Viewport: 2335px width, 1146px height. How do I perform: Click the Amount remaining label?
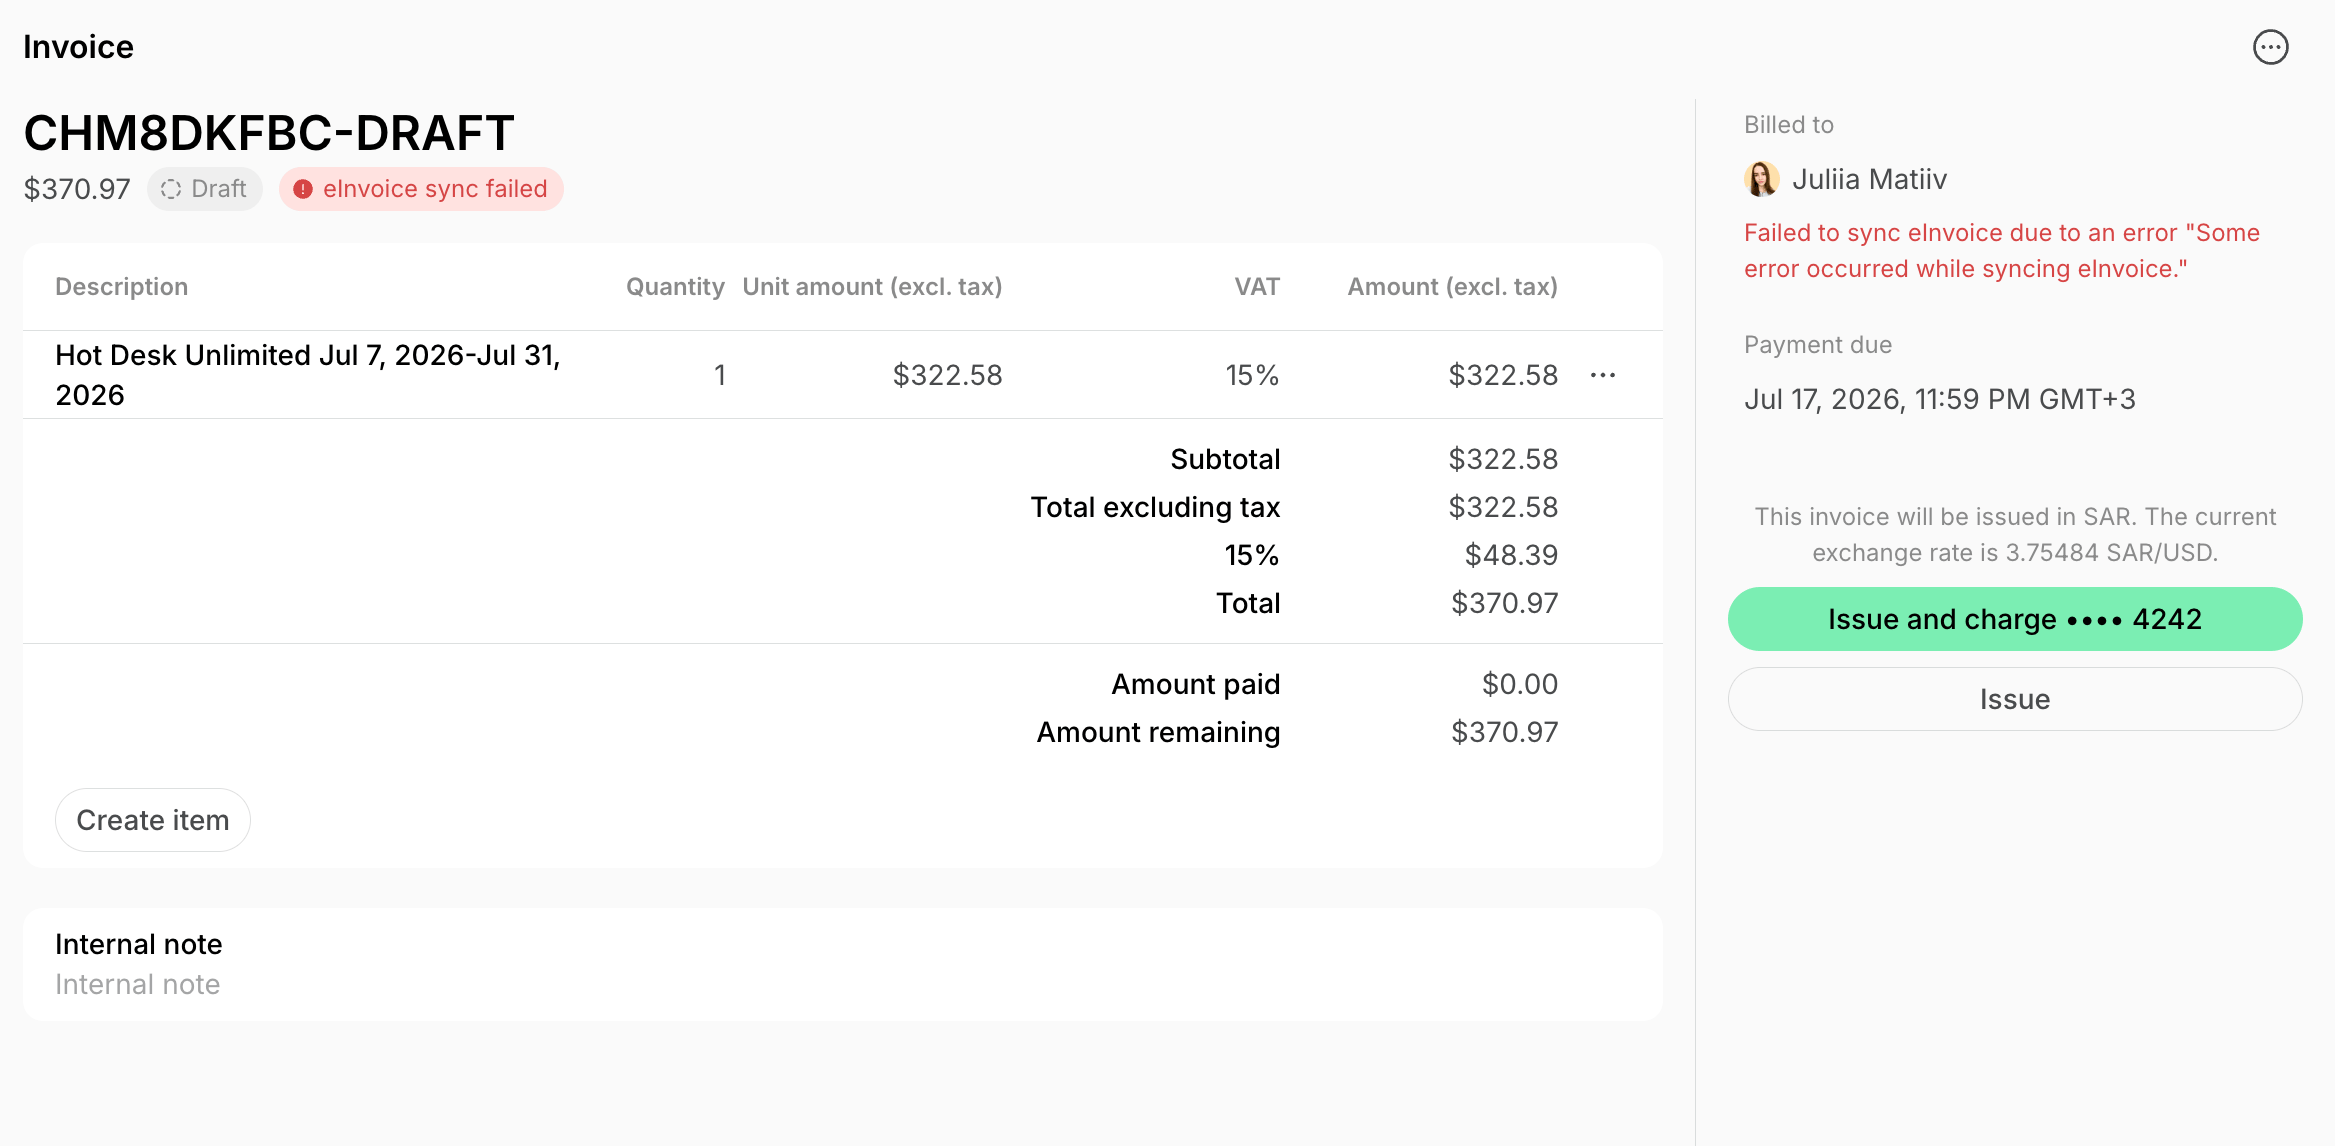(1158, 732)
